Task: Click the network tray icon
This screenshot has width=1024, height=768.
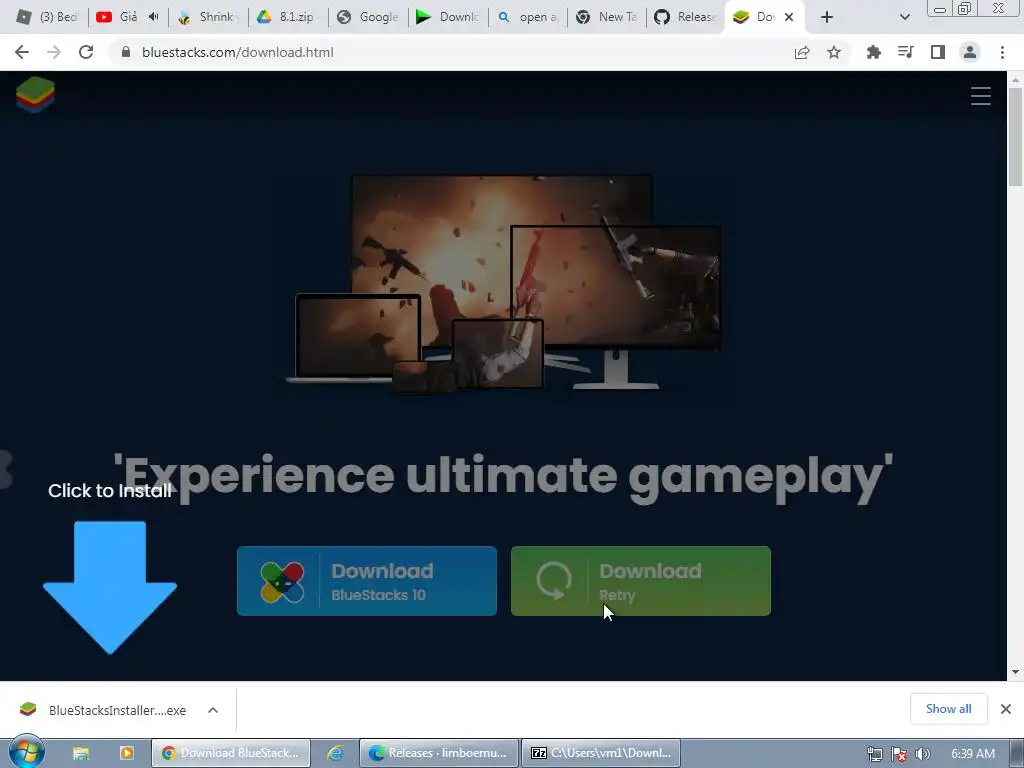Action: coord(874,754)
